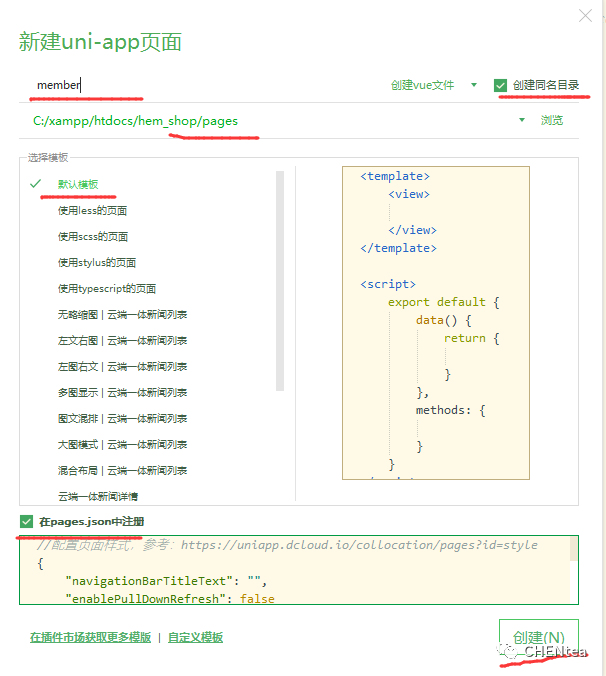This screenshot has width=606, height=676.
Task: Select 左文右图 | 云端一体新闻列表 template
Action: click(x=122, y=341)
